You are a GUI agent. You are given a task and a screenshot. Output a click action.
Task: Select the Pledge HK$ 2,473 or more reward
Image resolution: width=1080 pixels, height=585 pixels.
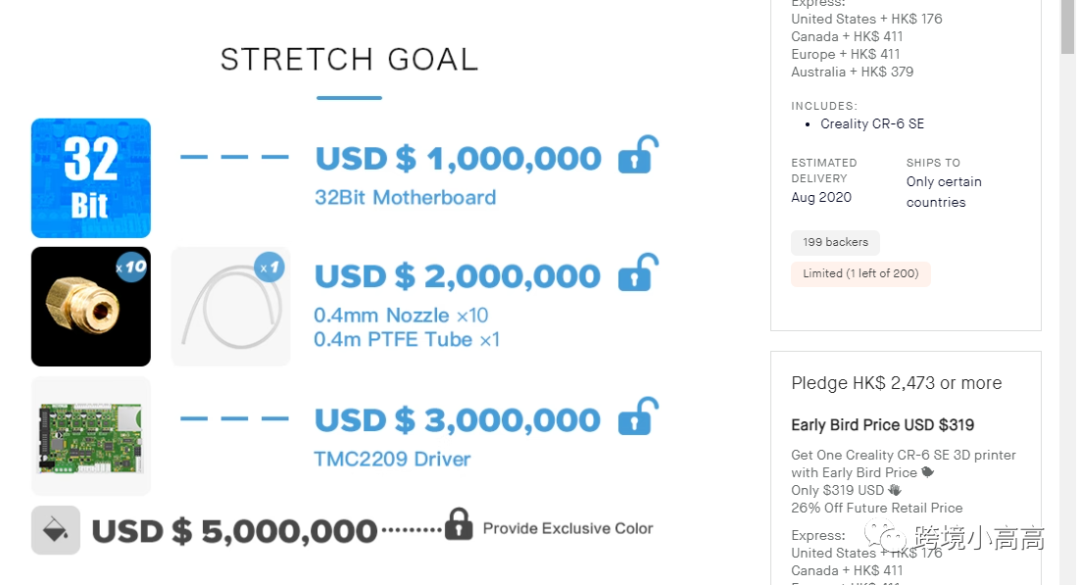896,383
